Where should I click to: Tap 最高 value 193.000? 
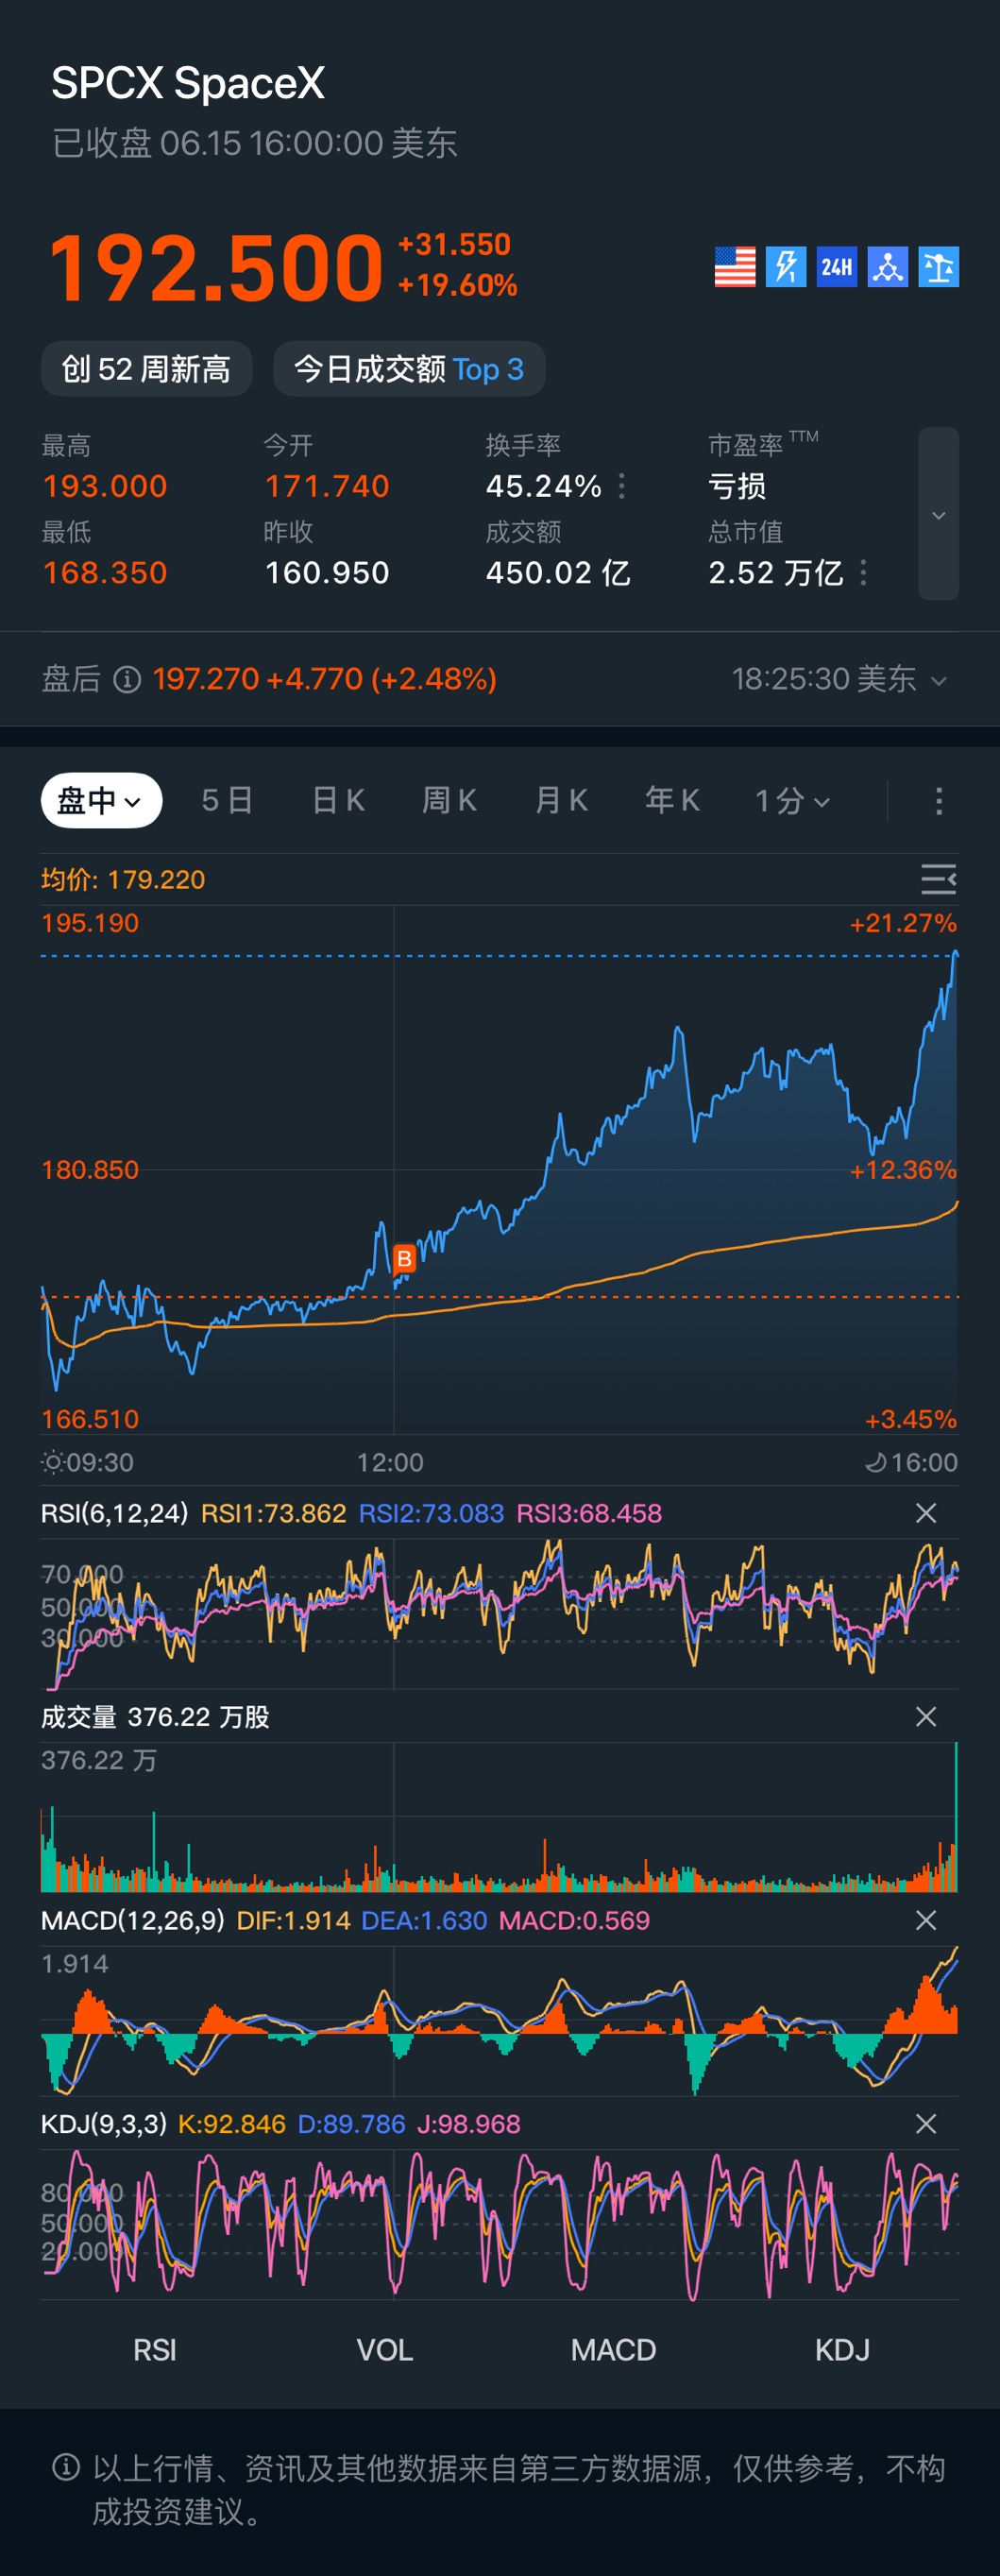(x=105, y=486)
